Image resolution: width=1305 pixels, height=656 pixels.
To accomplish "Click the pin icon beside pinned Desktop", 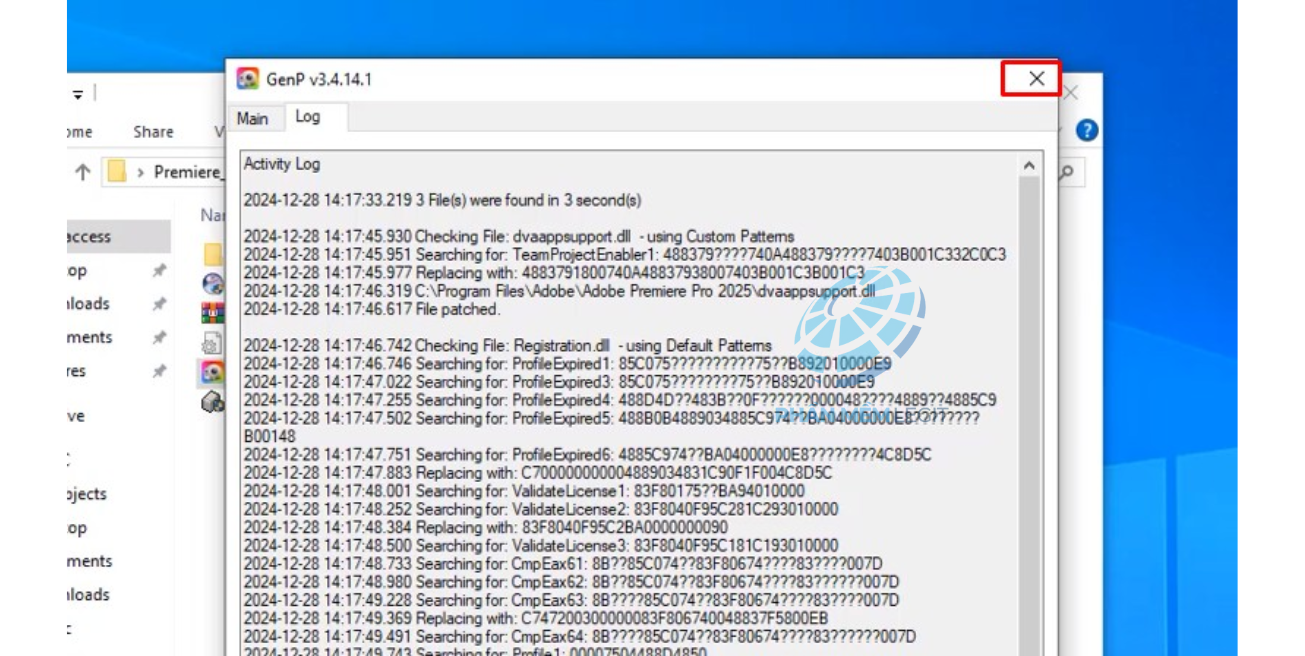I will pos(158,271).
